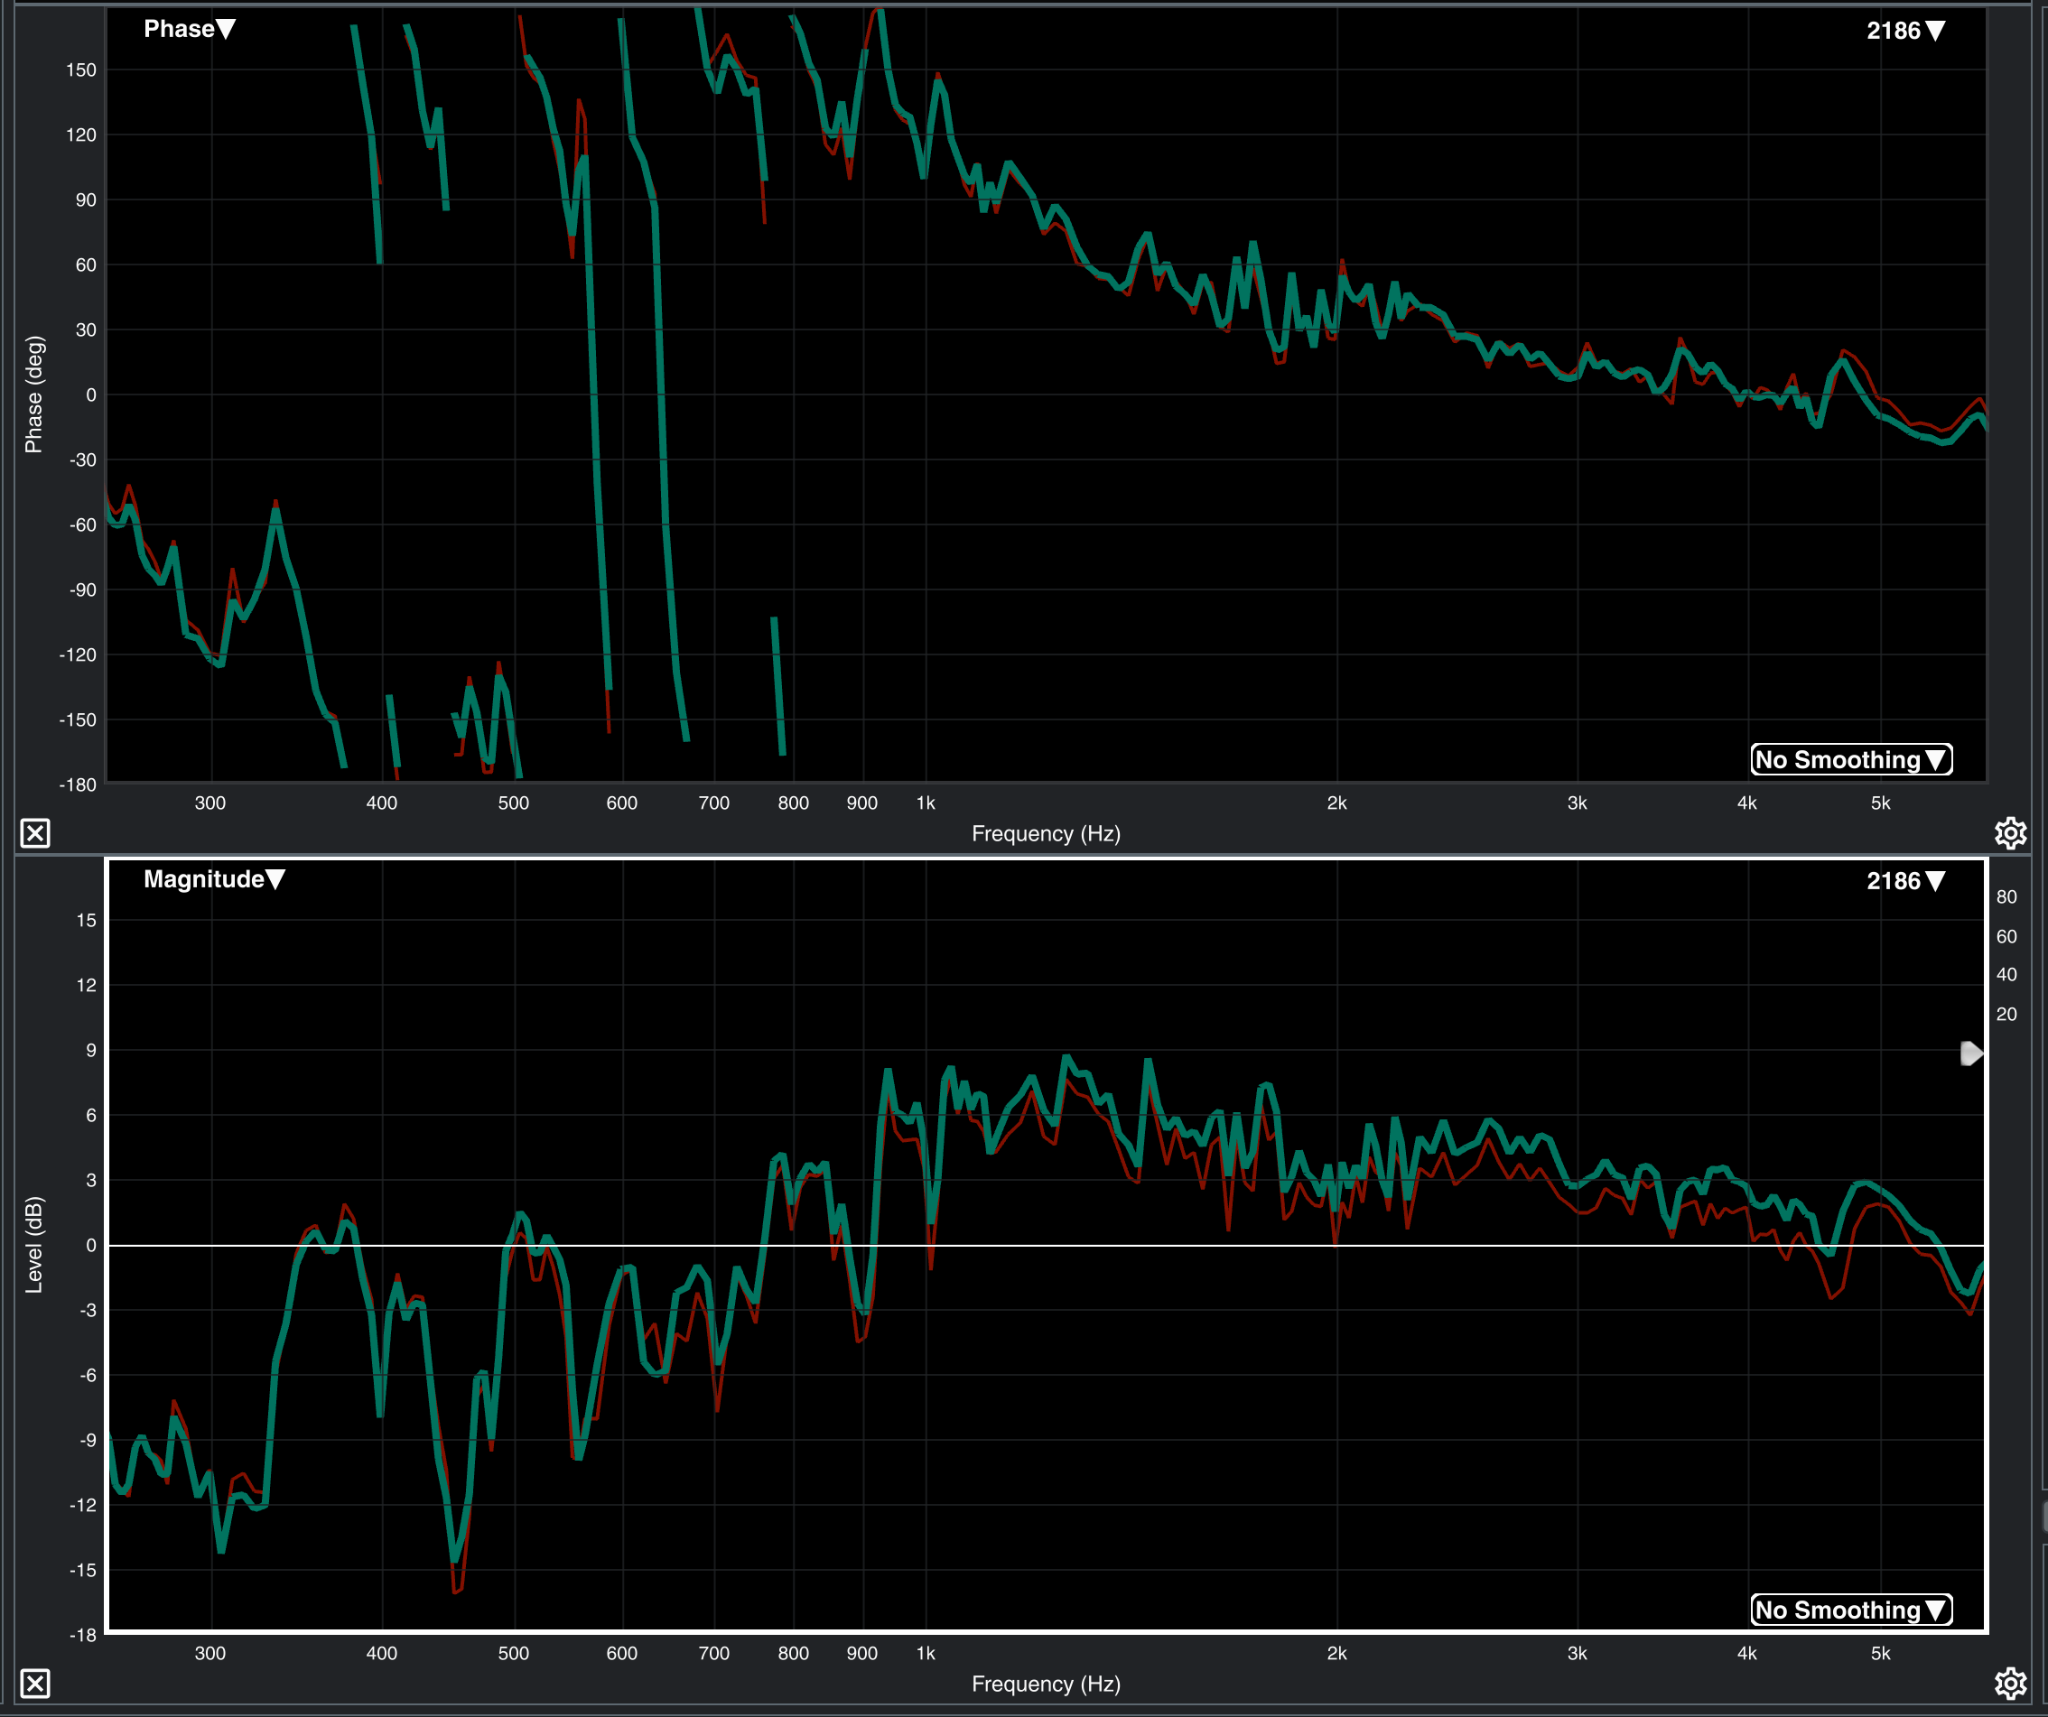This screenshot has width=2048, height=1717.
Task: Click the Phase (deg) axis label
Action: click(34, 395)
